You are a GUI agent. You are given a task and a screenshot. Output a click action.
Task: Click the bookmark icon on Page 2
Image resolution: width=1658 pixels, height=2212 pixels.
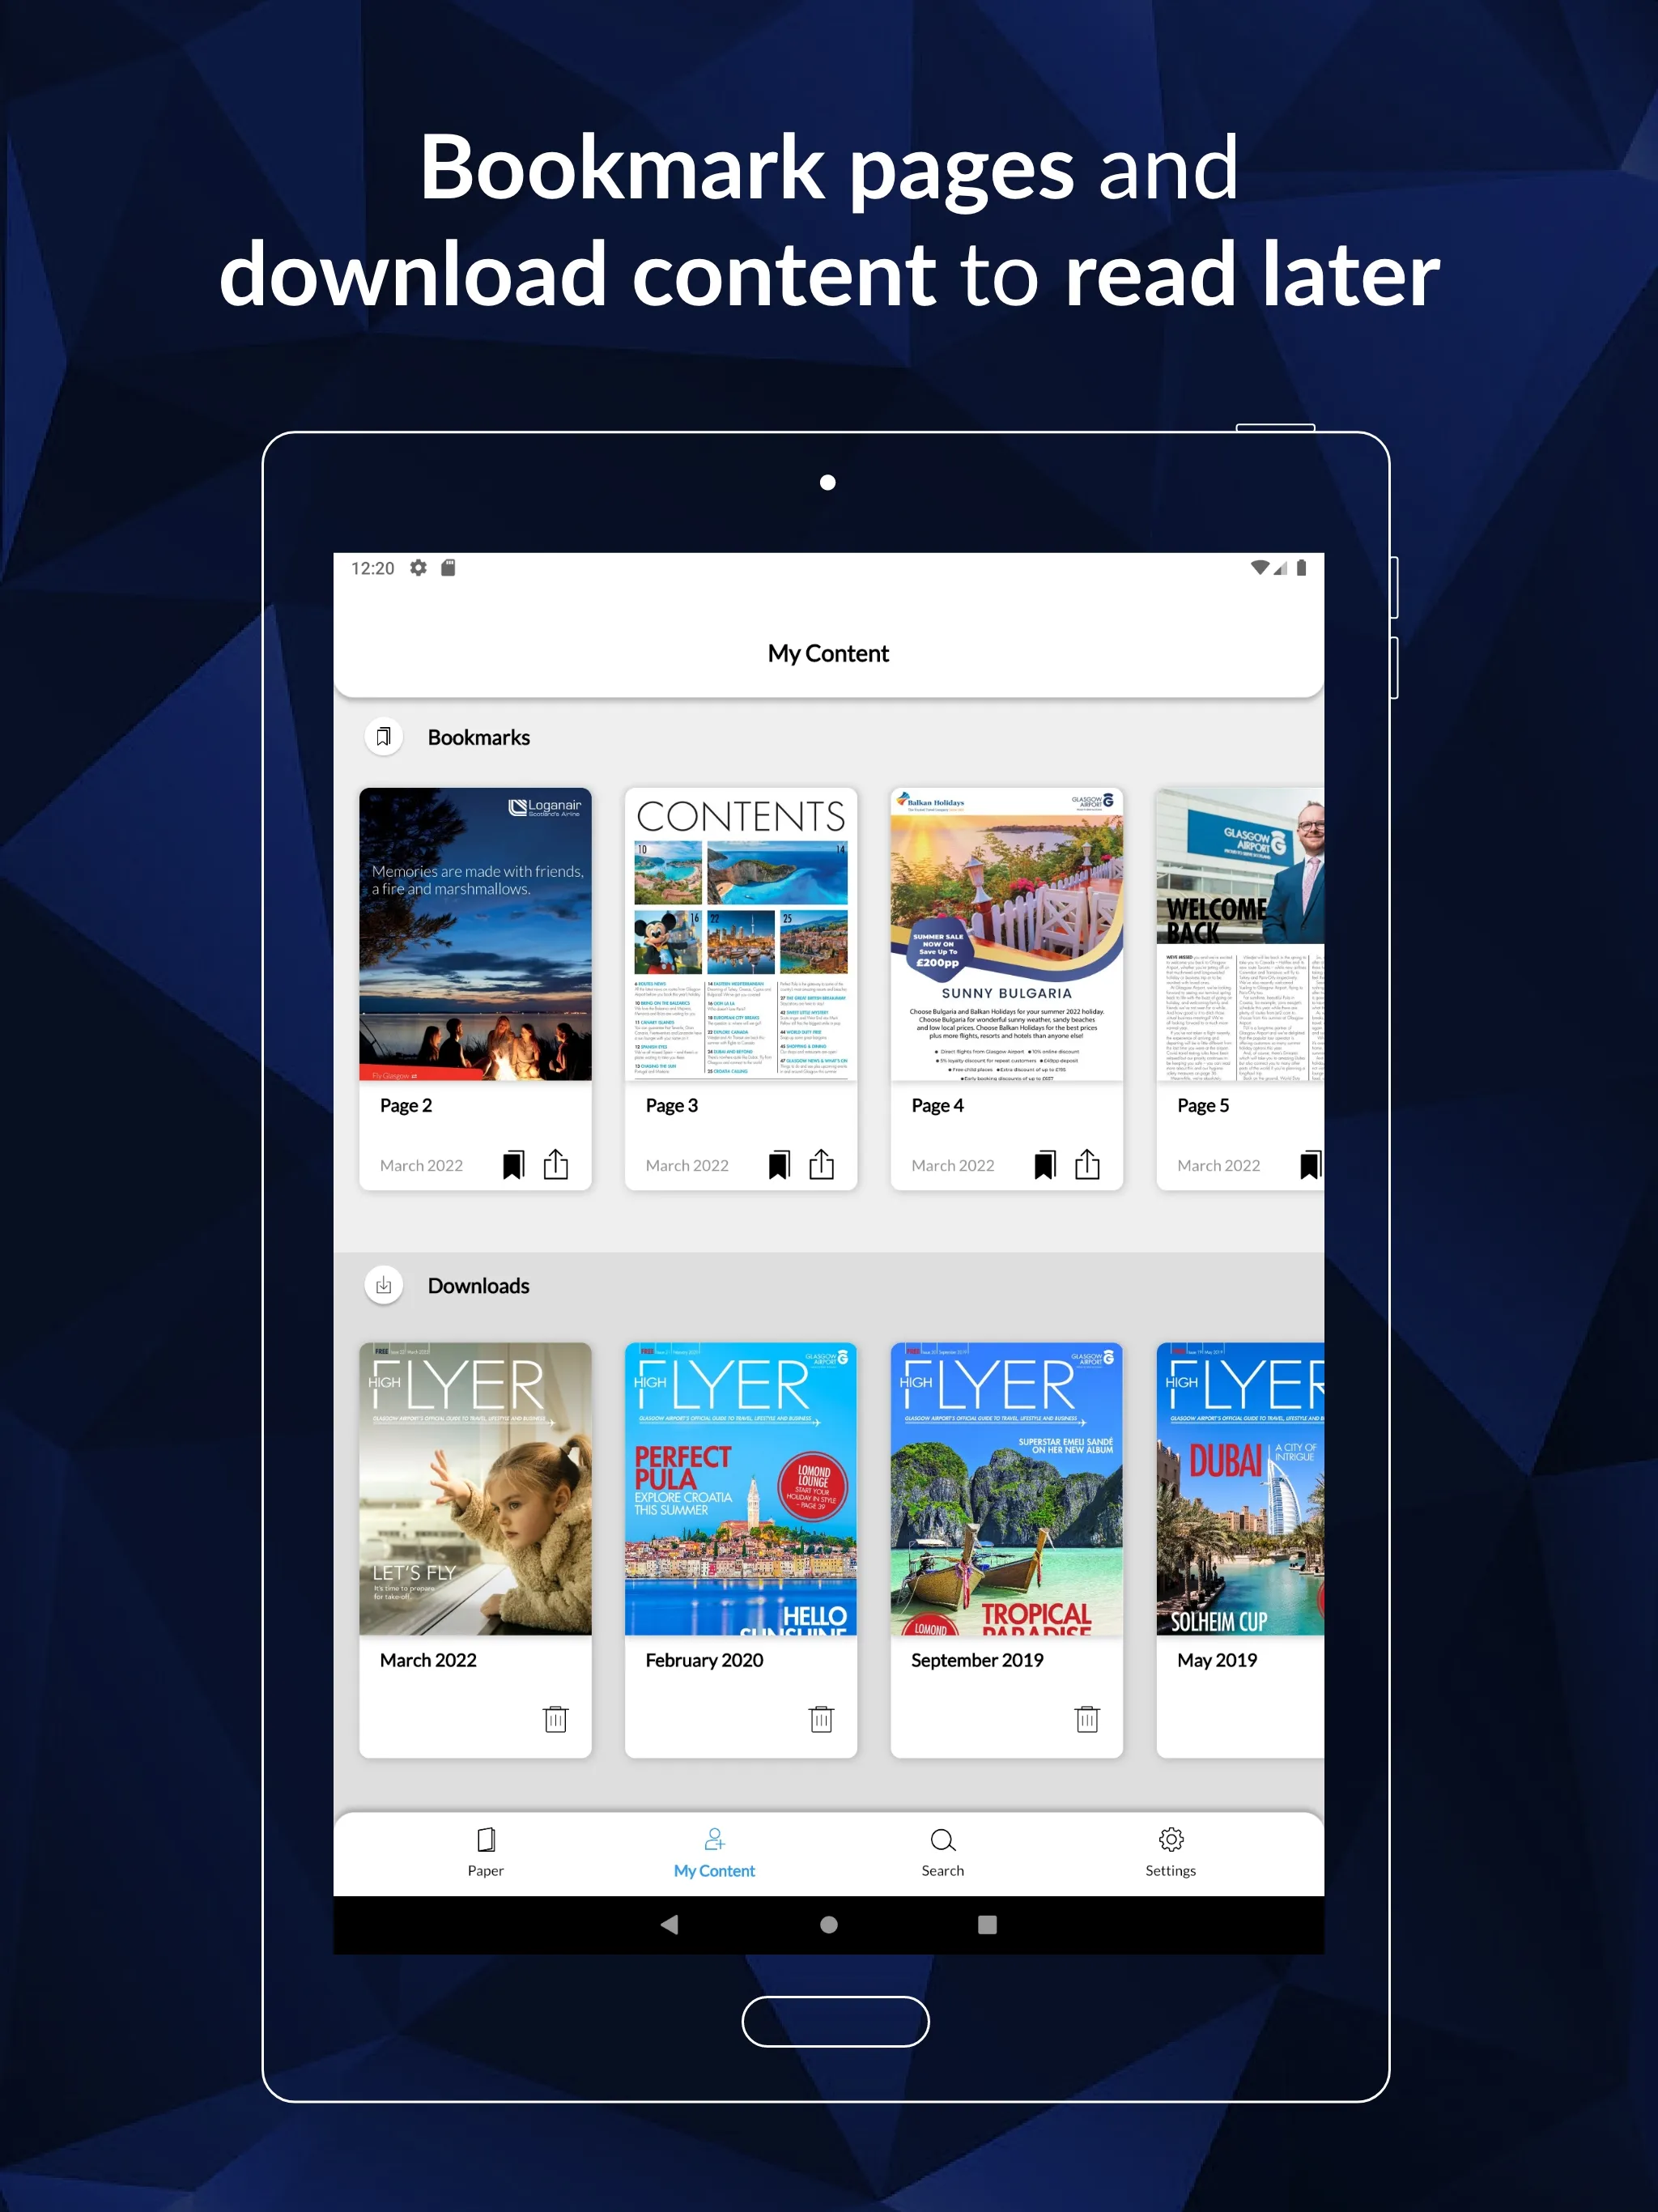tap(512, 1163)
